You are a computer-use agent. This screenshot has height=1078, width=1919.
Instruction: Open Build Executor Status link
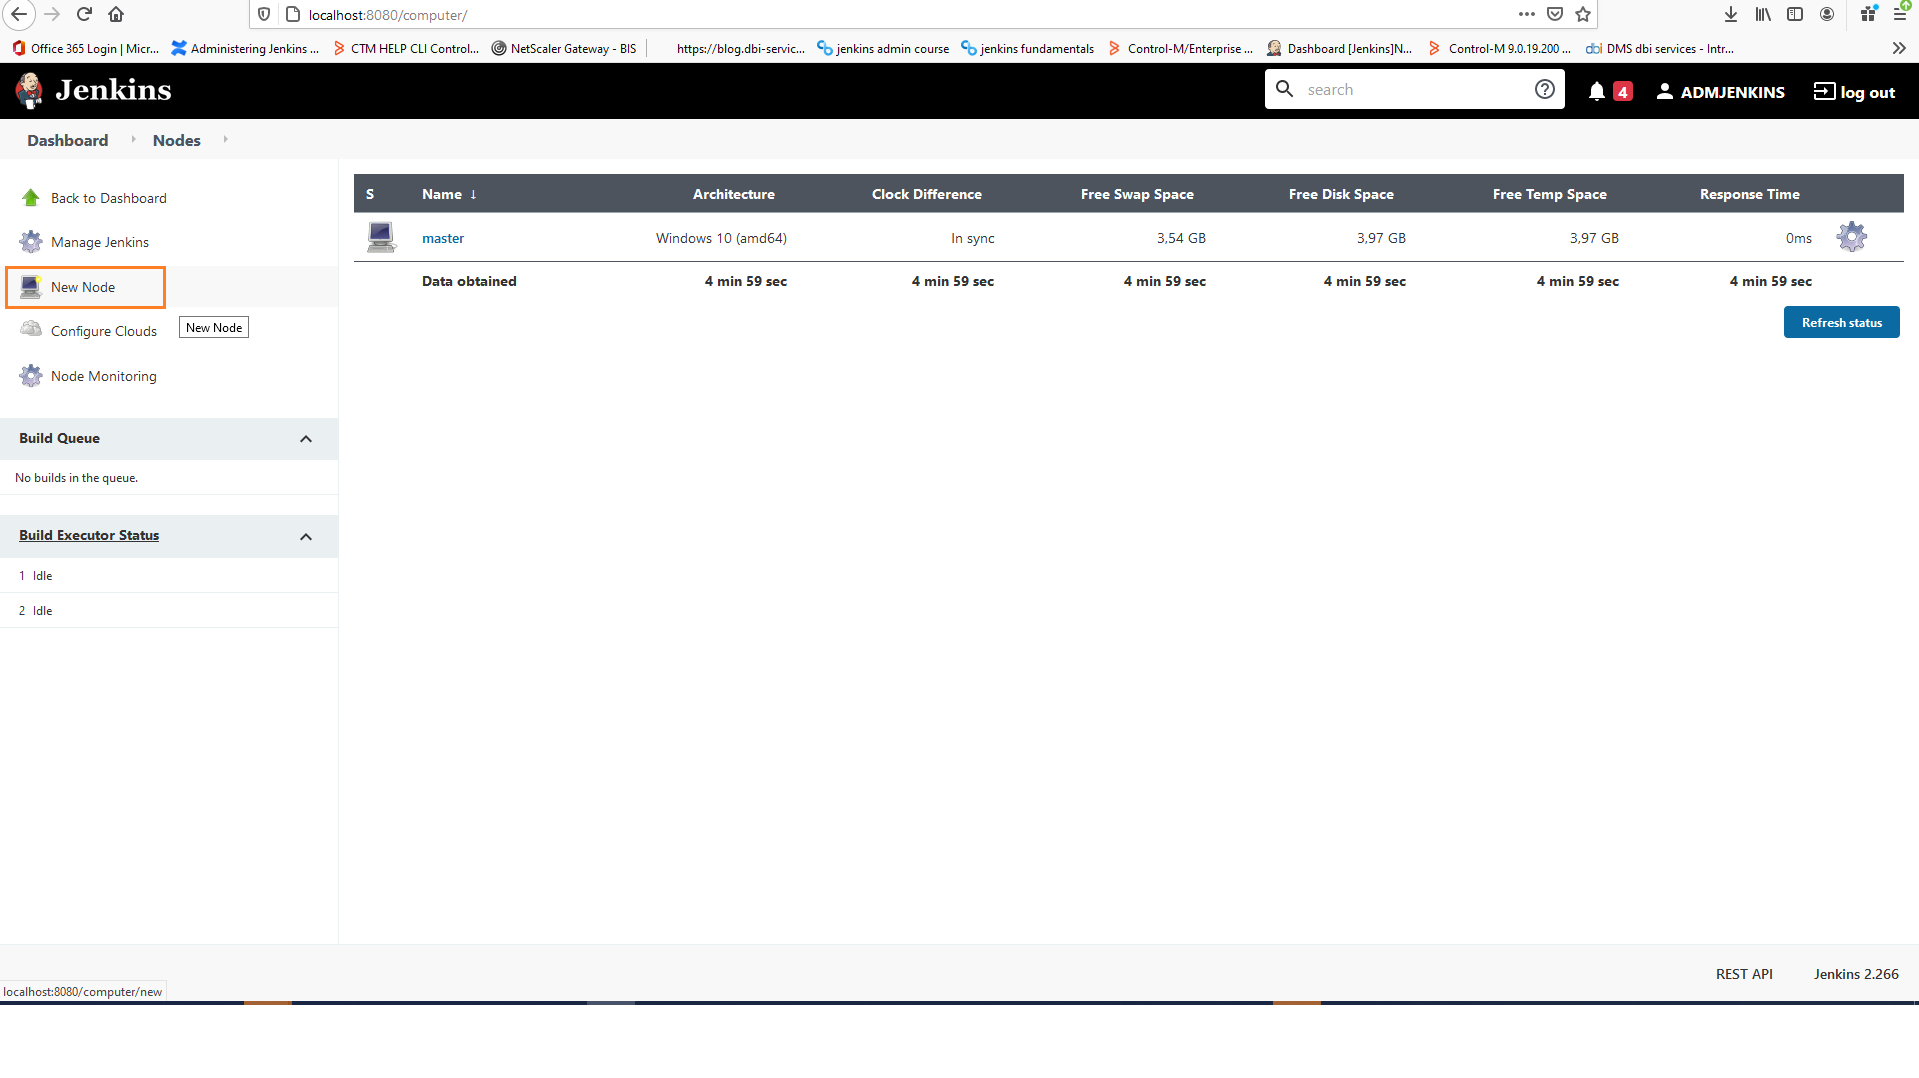[x=89, y=536]
